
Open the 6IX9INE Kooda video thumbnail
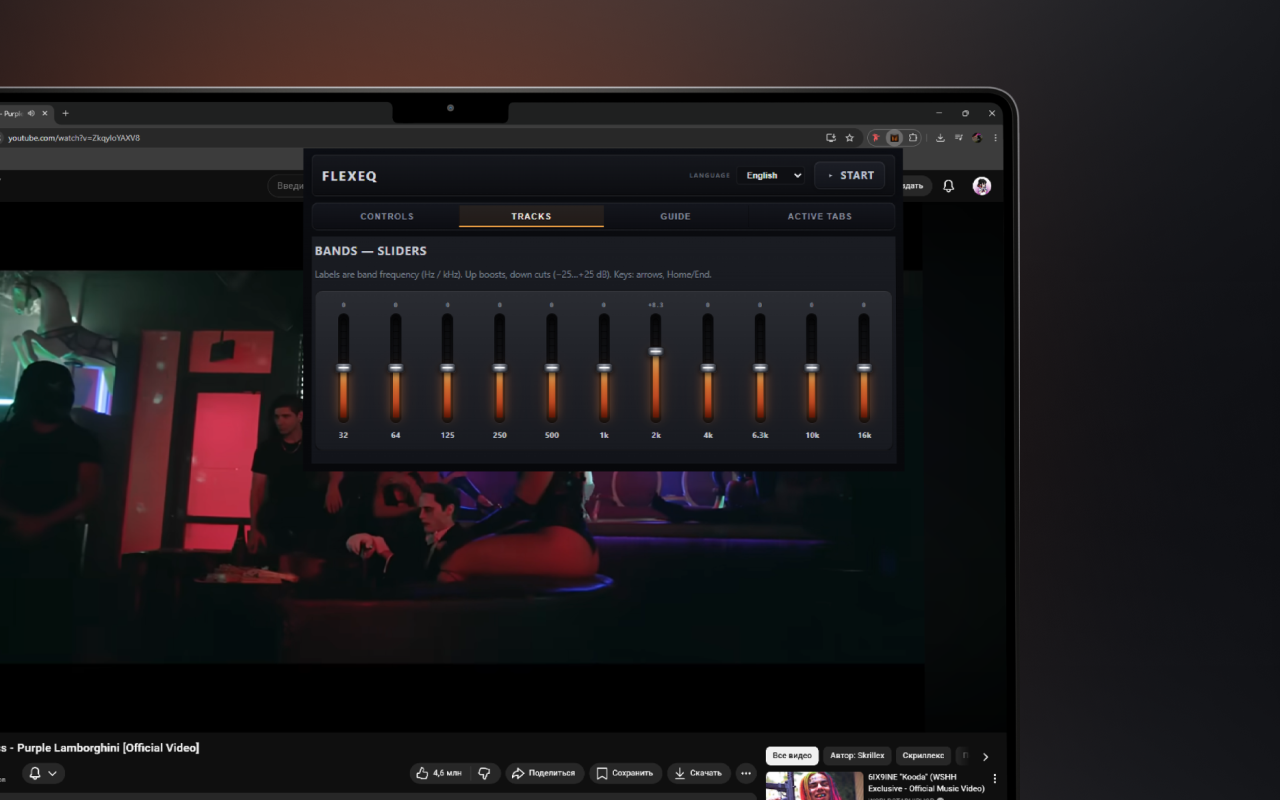point(814,785)
